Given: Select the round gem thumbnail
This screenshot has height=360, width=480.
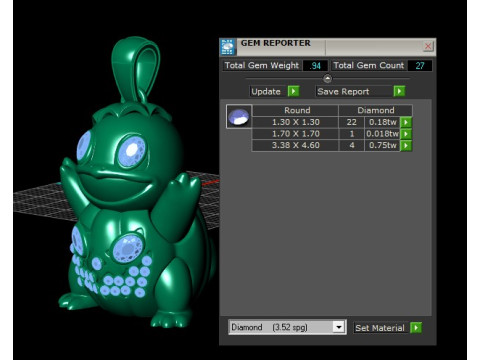Looking at the screenshot, I should tap(239, 117).
